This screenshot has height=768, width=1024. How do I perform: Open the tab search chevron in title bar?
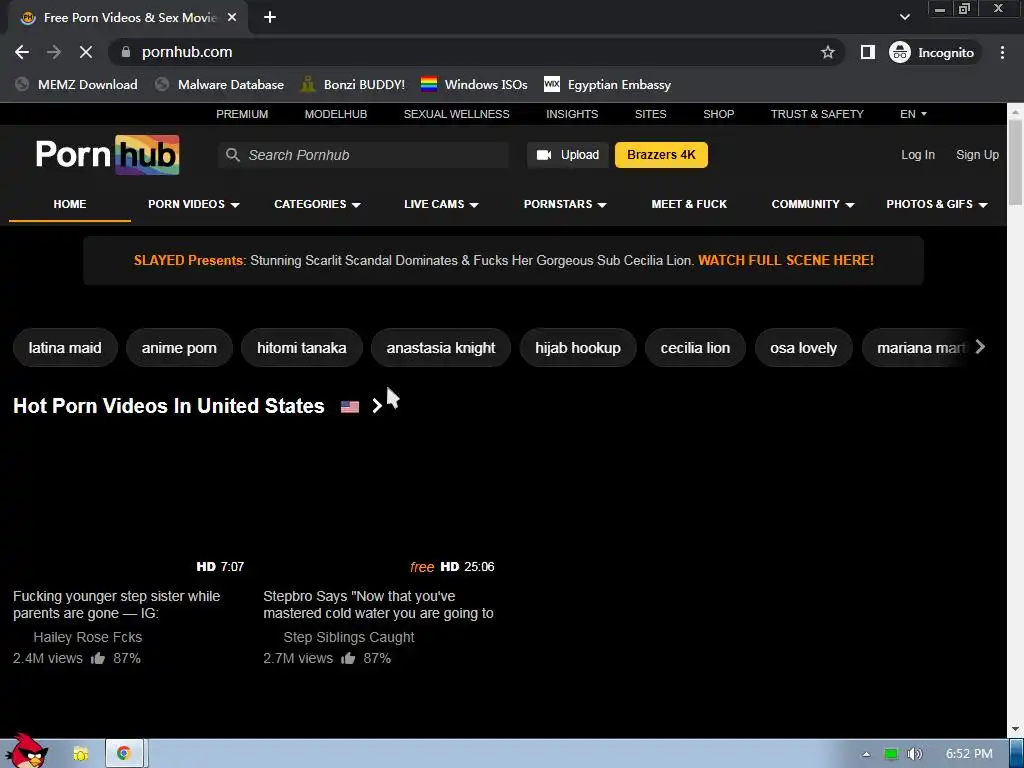(x=904, y=17)
